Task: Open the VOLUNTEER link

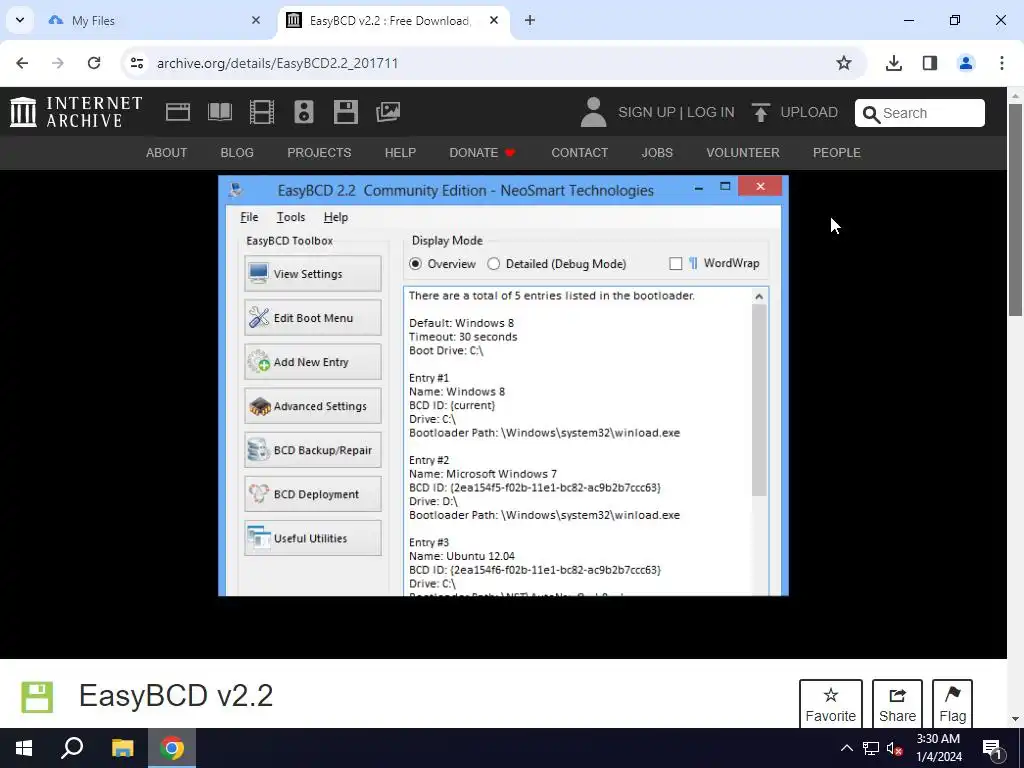Action: [743, 153]
